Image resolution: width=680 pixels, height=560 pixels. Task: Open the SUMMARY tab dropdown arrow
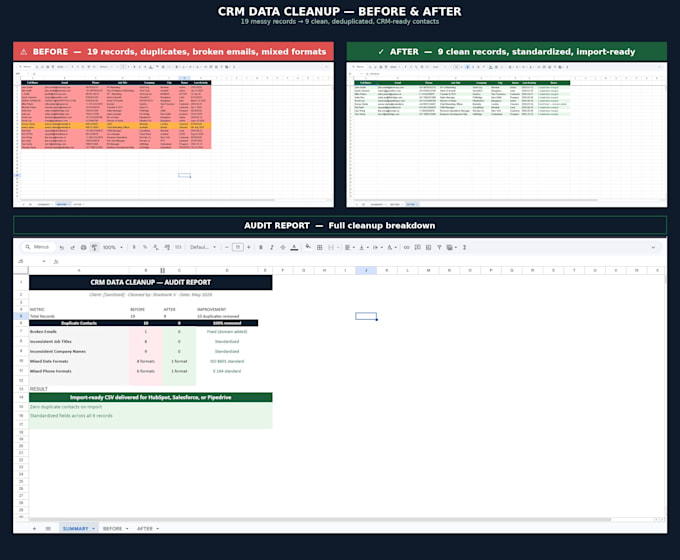coord(94,528)
